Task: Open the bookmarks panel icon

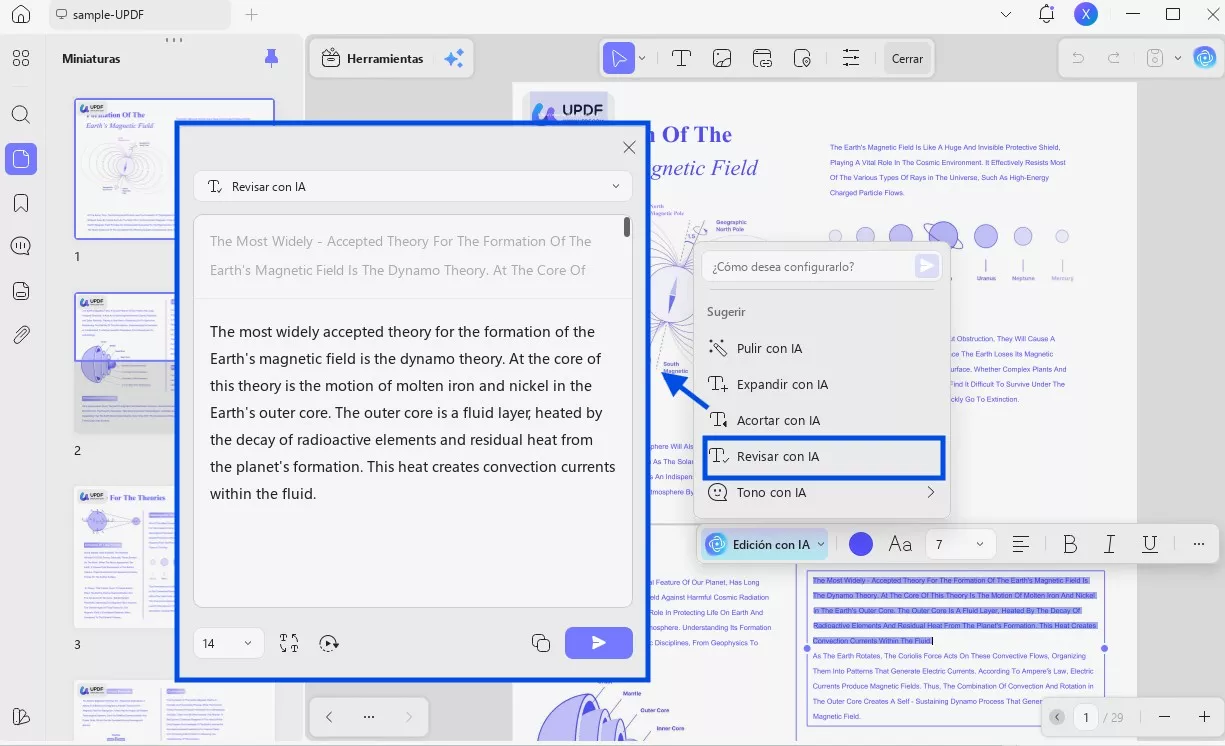Action: point(21,203)
